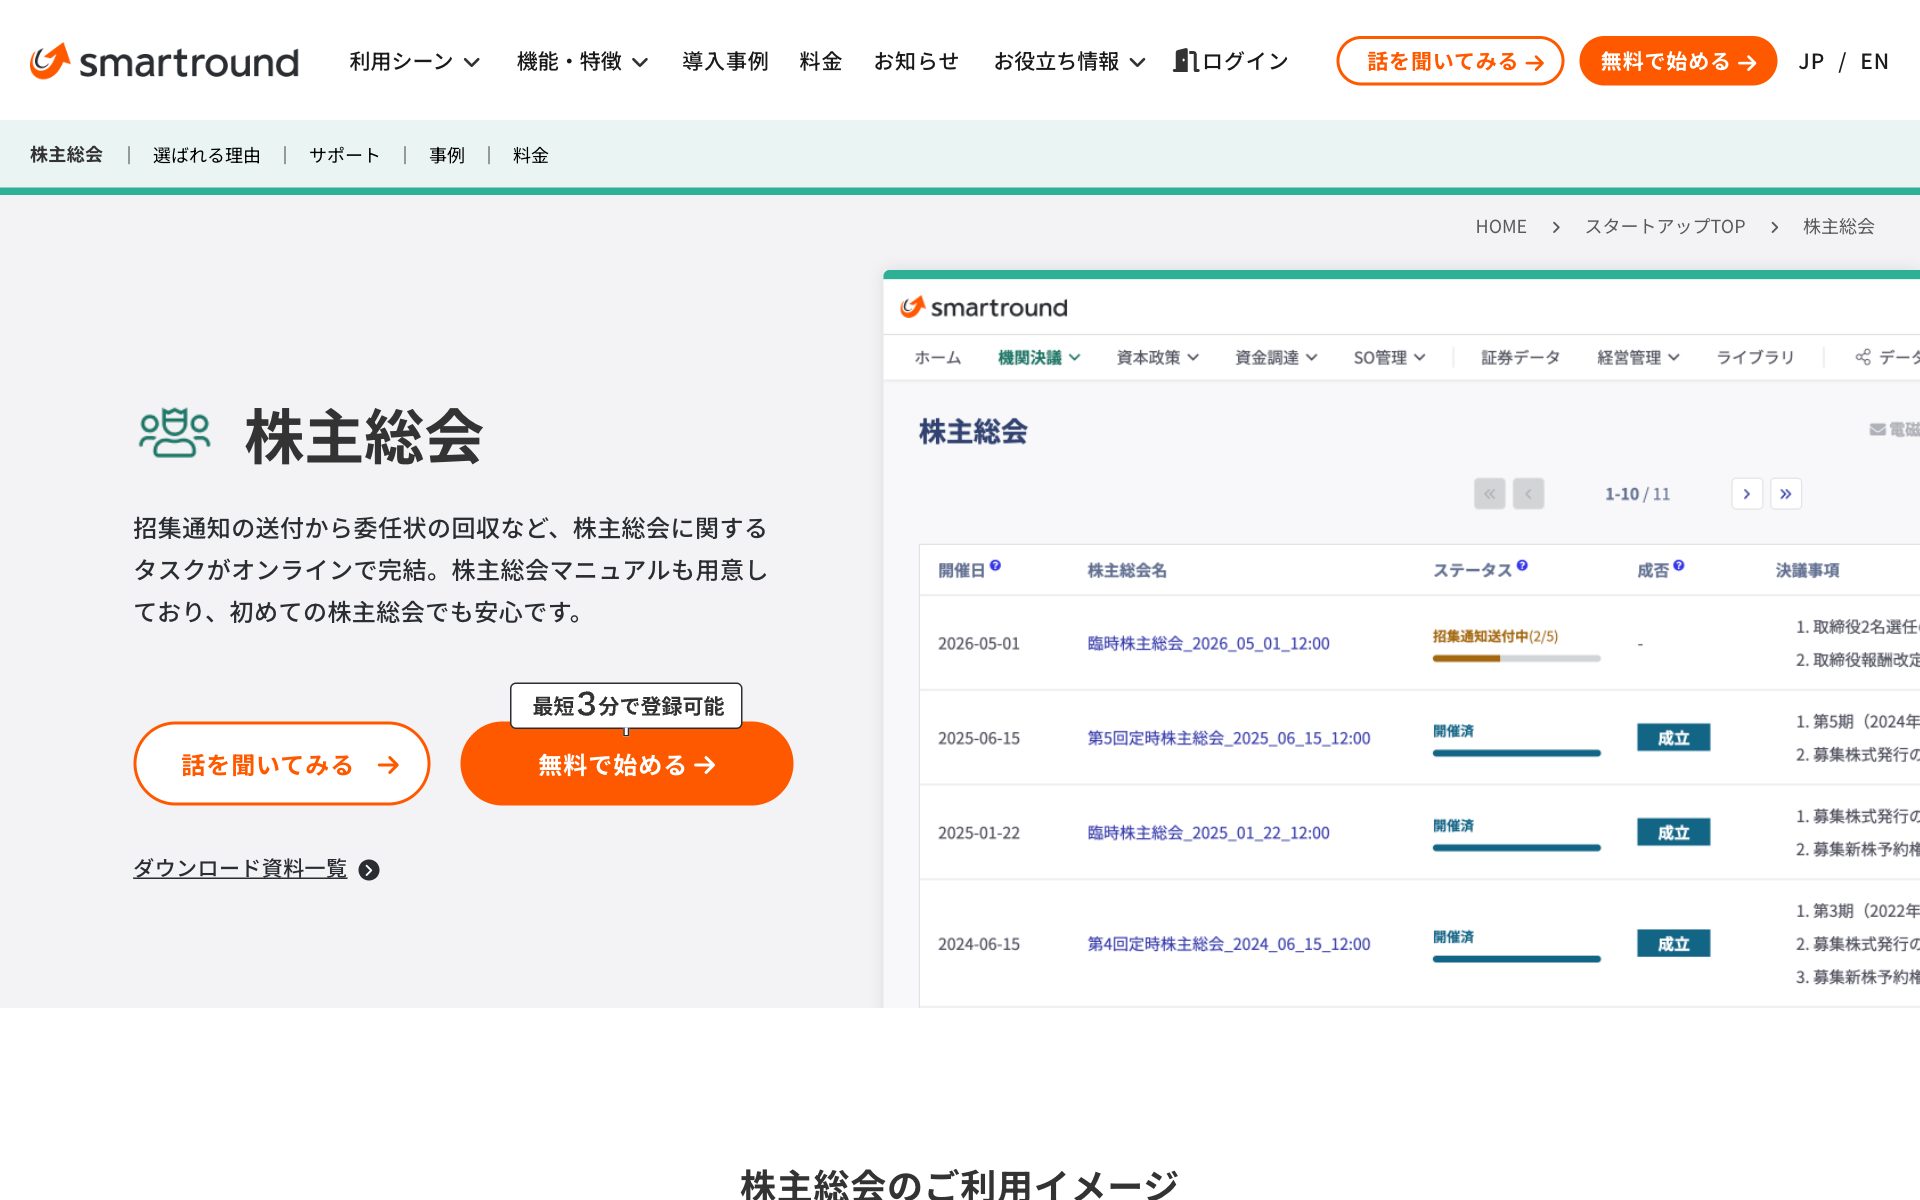Click breadcrumb chevron after スタートアップTOP
Screen dimensions: 1920x1200
coord(1775,228)
